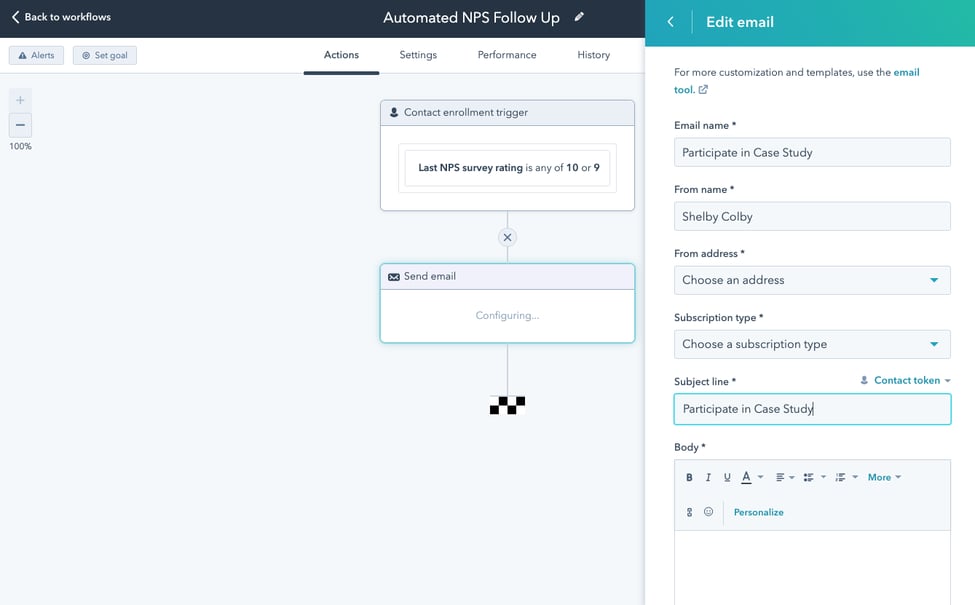This screenshot has width=975, height=605.
Task: Zoom in on the workflow canvas
Action: (20, 100)
